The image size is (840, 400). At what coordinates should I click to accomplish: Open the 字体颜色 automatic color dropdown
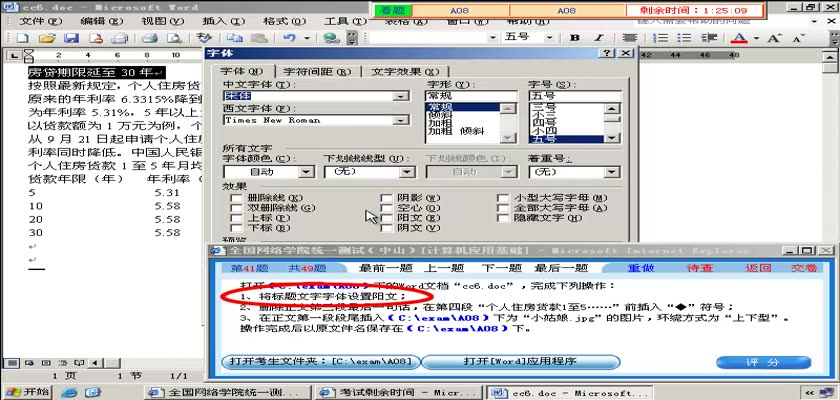coord(306,172)
